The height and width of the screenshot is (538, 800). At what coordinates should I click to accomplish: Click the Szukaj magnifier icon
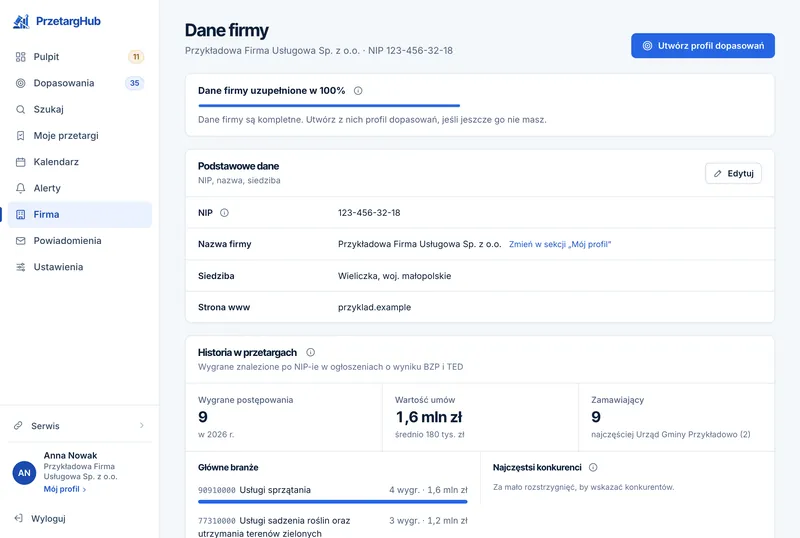click(x=20, y=109)
